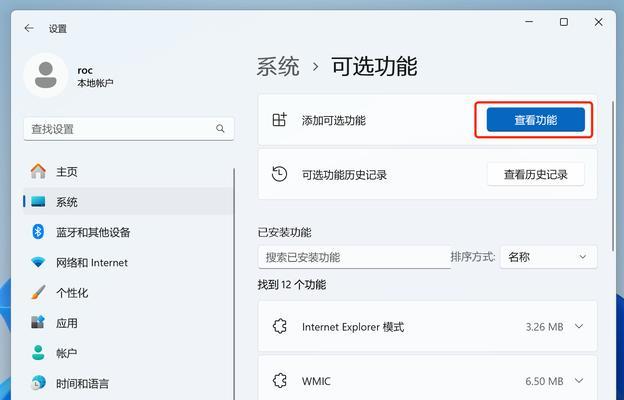Focus the 搜索已安装功能 search field
Screen dimensions: 624x400
[354, 257]
